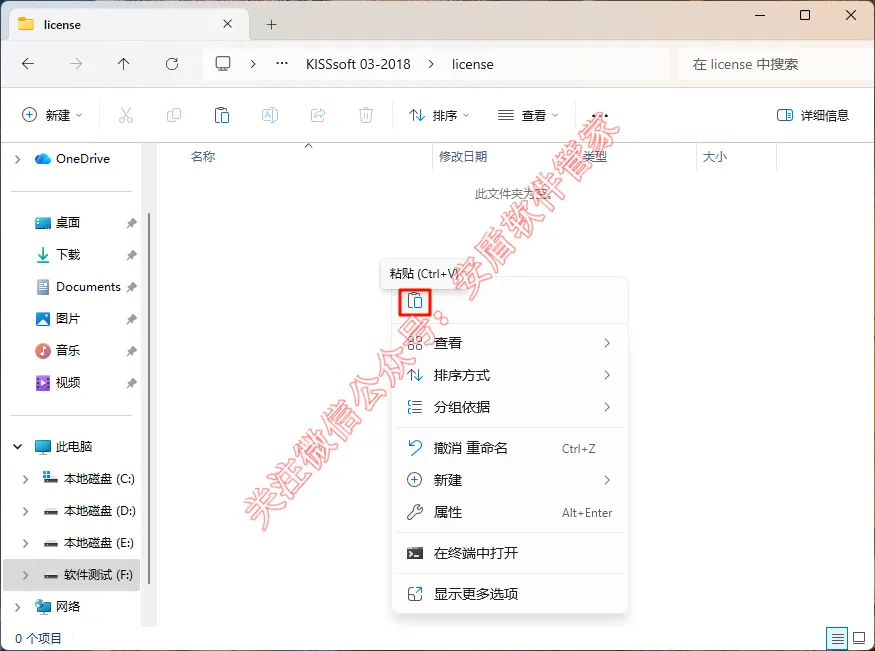Choose 显示更多选项 in context menu
The width and height of the screenshot is (875, 651).
(510, 594)
